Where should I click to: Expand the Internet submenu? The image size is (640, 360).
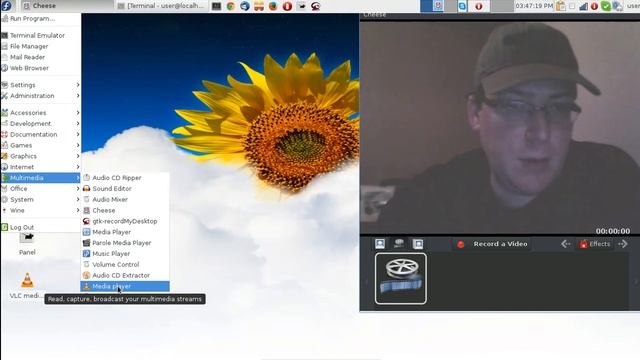(x=41, y=167)
